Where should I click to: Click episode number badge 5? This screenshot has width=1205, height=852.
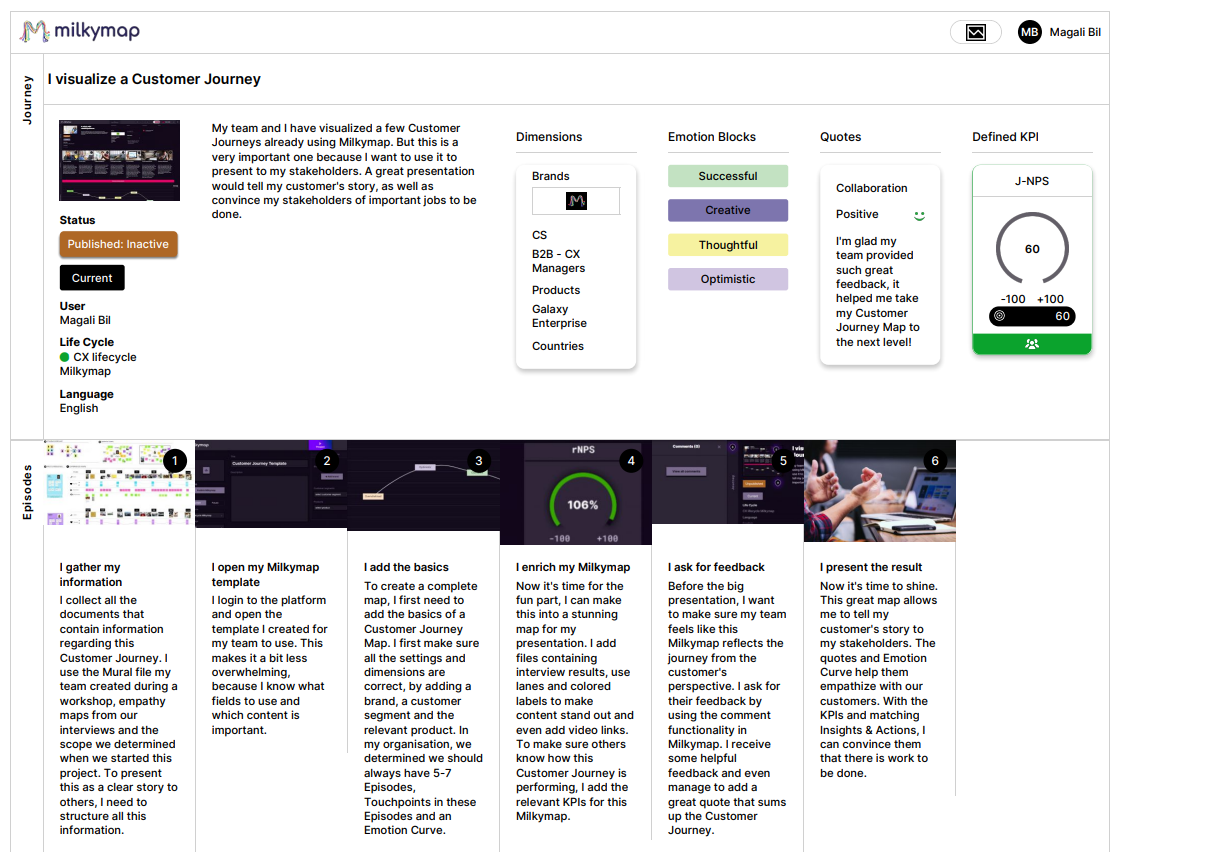click(783, 461)
